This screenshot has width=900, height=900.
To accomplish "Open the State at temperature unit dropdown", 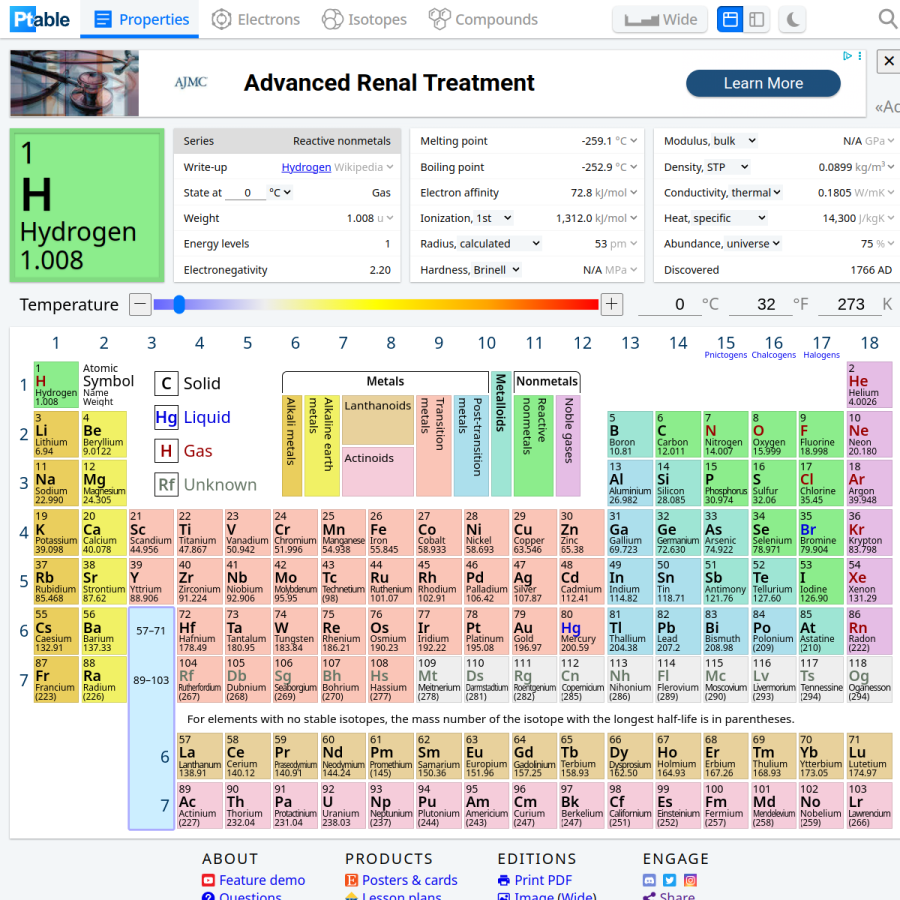I will tap(281, 192).
